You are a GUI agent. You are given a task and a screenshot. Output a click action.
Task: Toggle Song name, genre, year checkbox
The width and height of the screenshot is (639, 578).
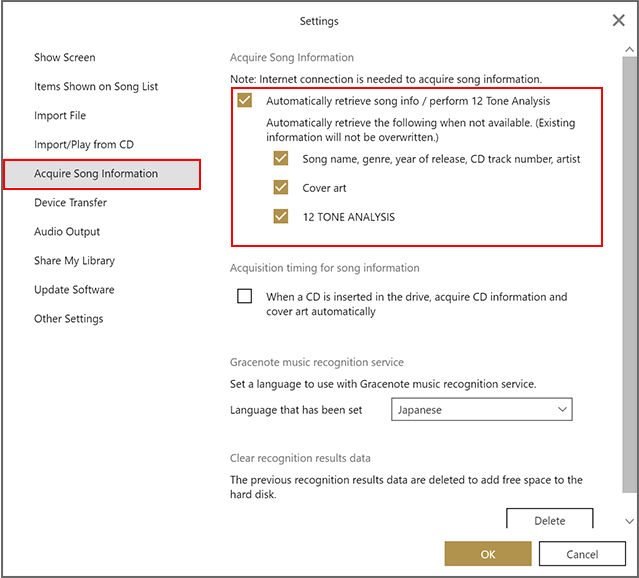click(281, 159)
